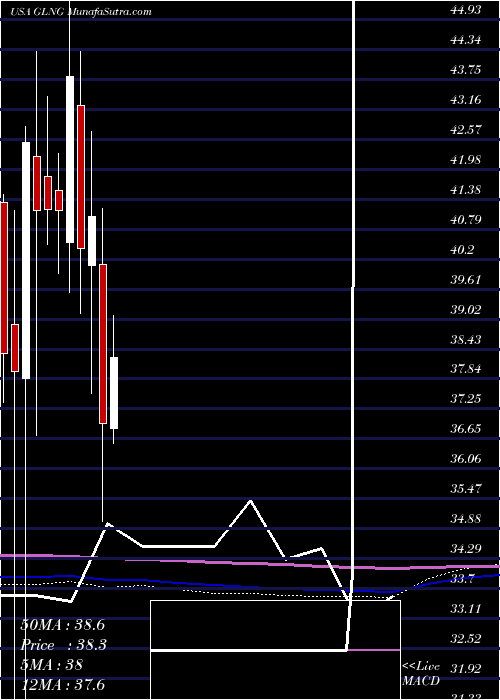Click the 42.57 price axis value
500x700 pixels.
466,130
